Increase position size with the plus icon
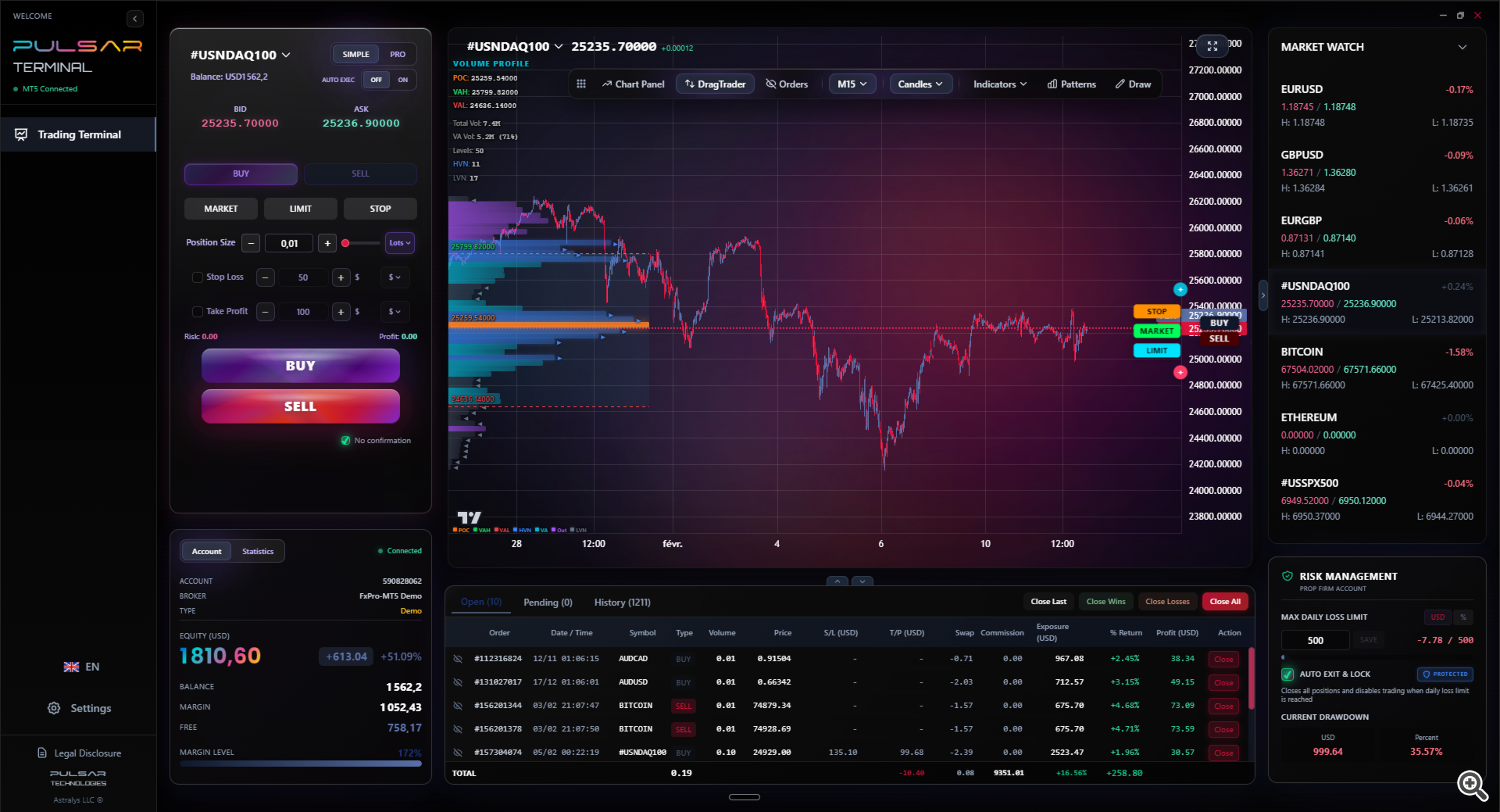 tap(327, 243)
